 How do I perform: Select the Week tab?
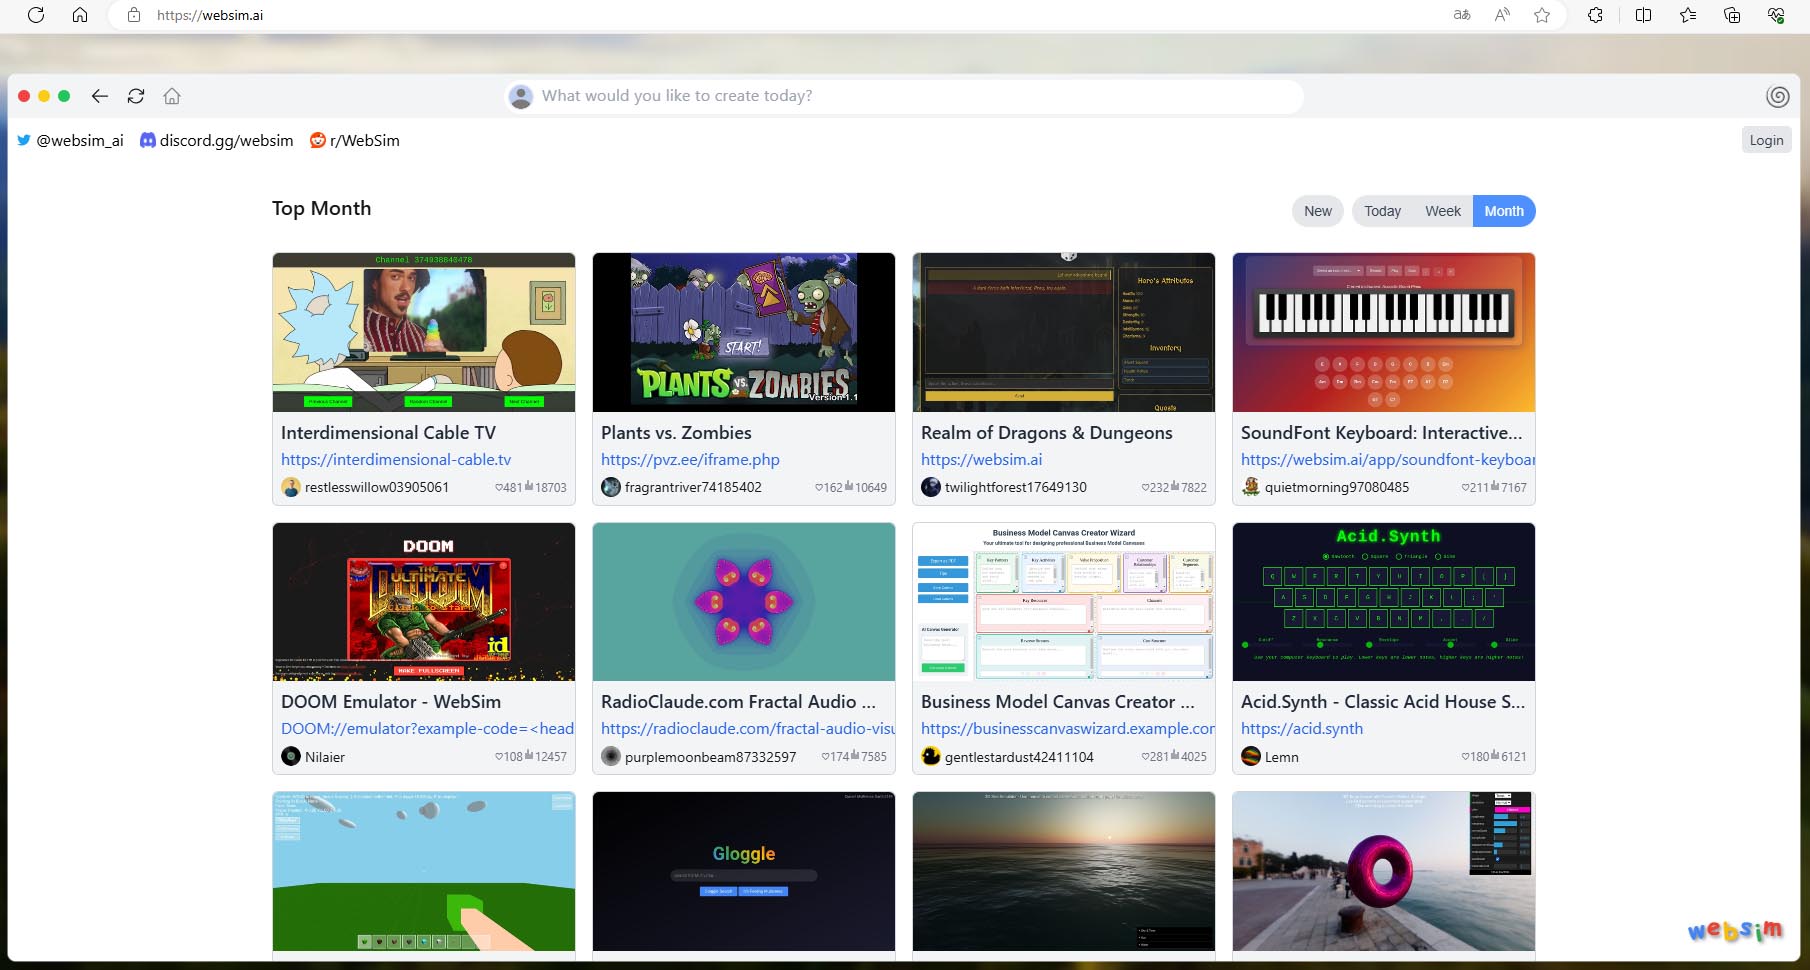[x=1443, y=211]
